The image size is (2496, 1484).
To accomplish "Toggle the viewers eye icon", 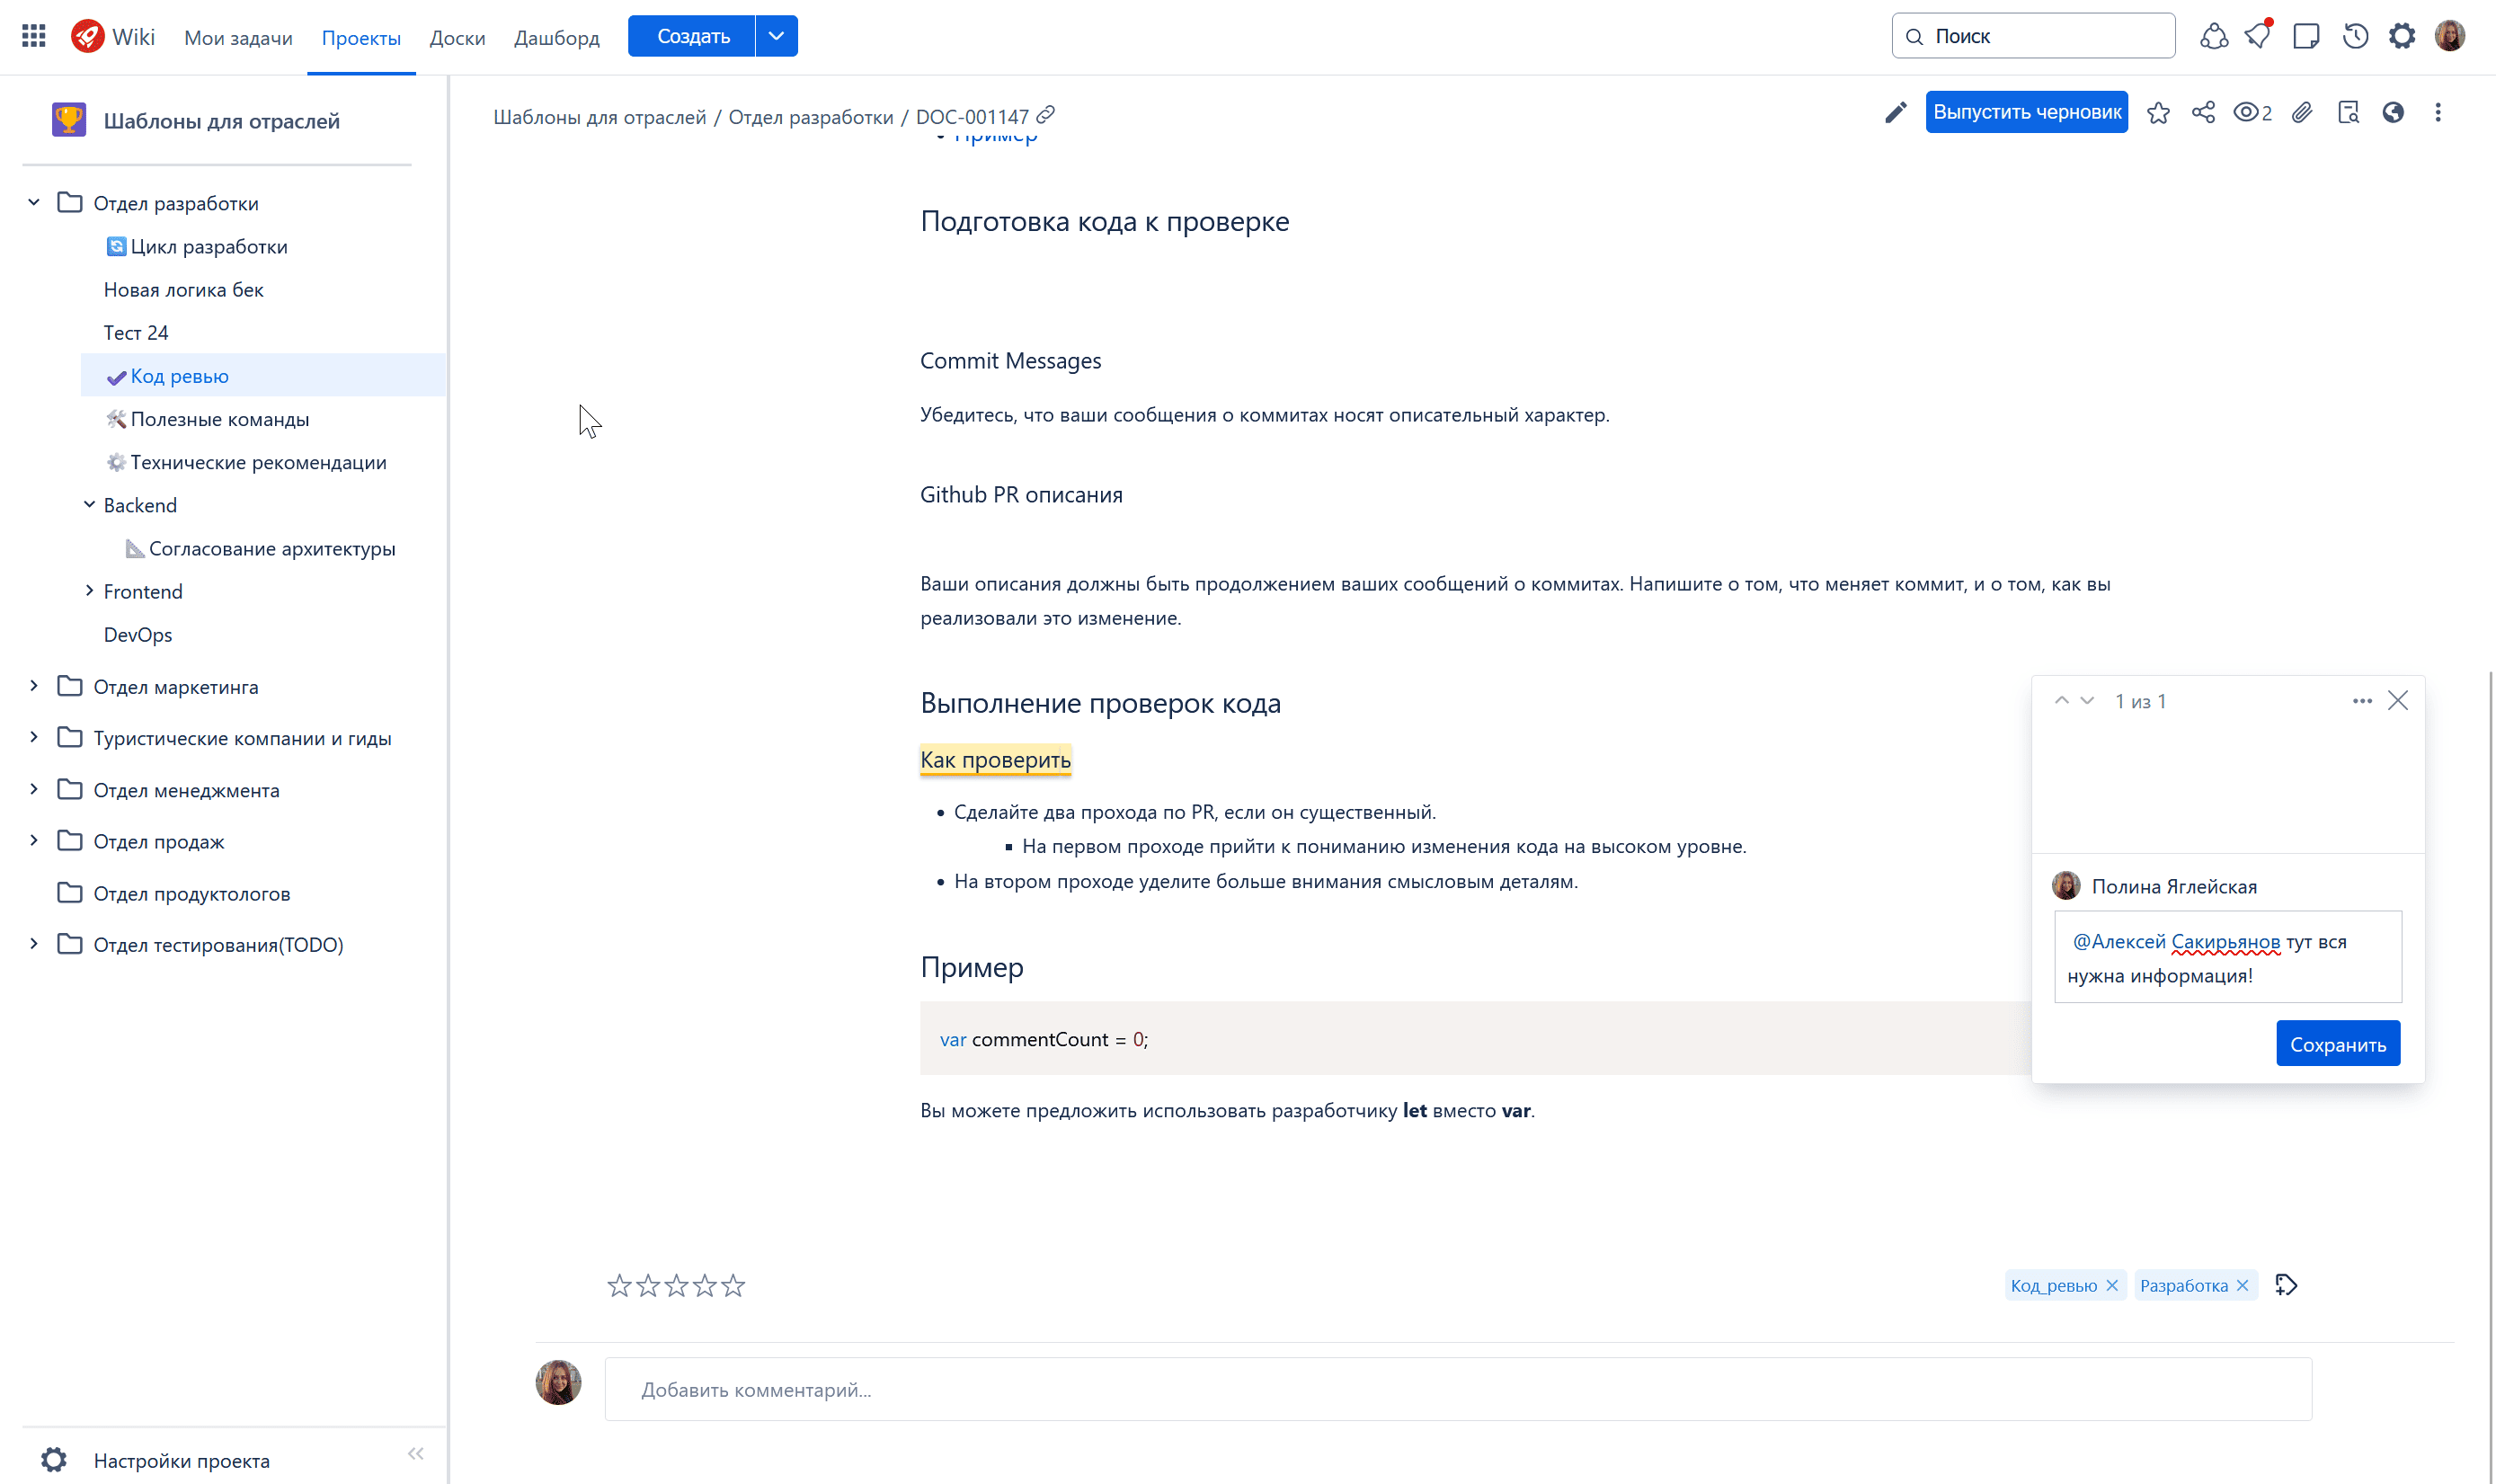I will click(2246, 112).
